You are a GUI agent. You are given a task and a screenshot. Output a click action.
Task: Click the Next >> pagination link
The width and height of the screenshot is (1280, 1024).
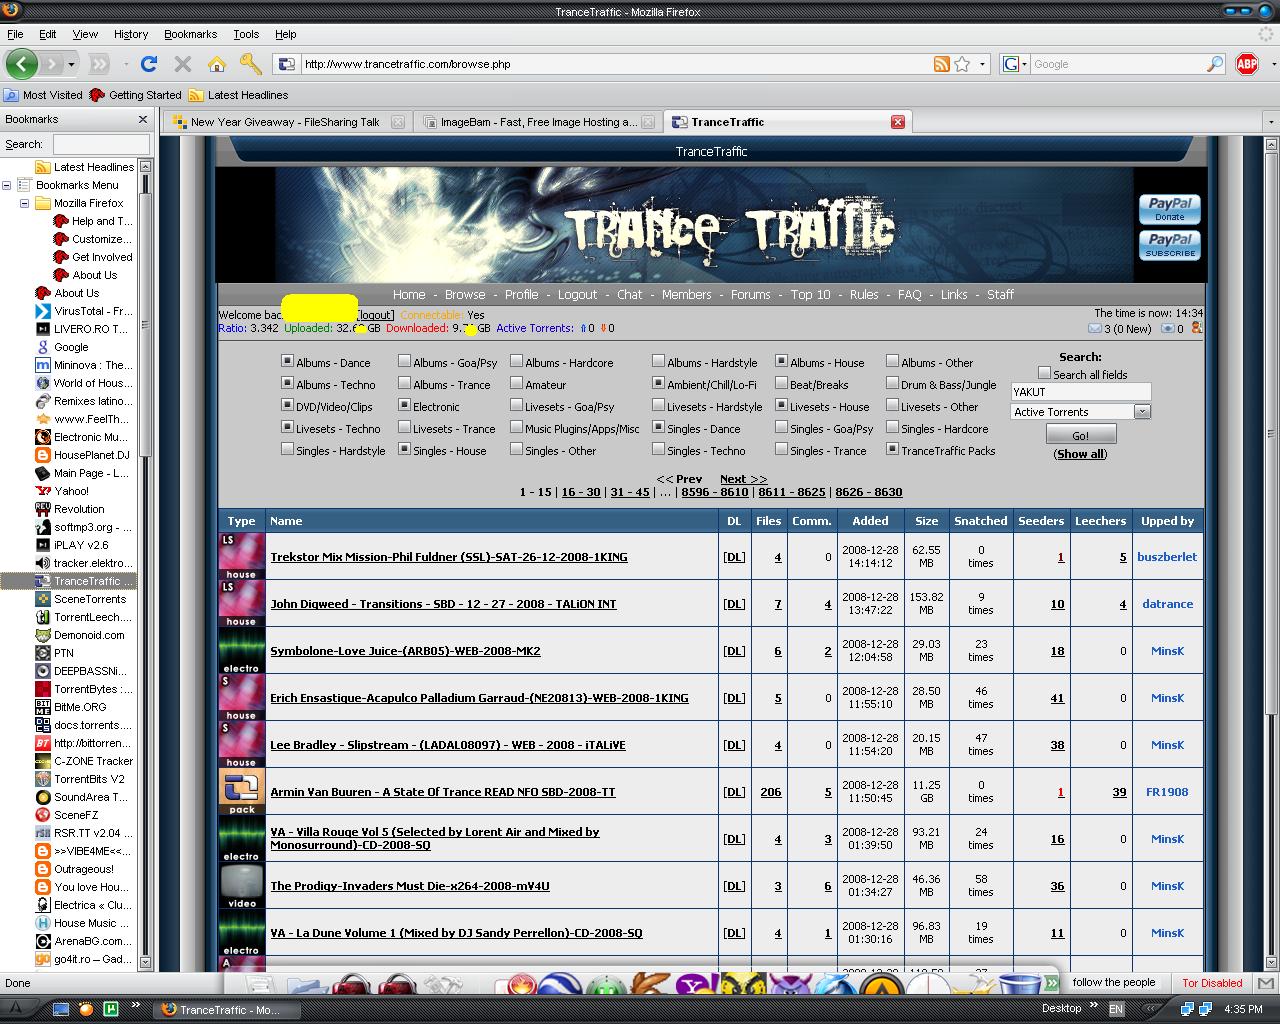coord(743,479)
